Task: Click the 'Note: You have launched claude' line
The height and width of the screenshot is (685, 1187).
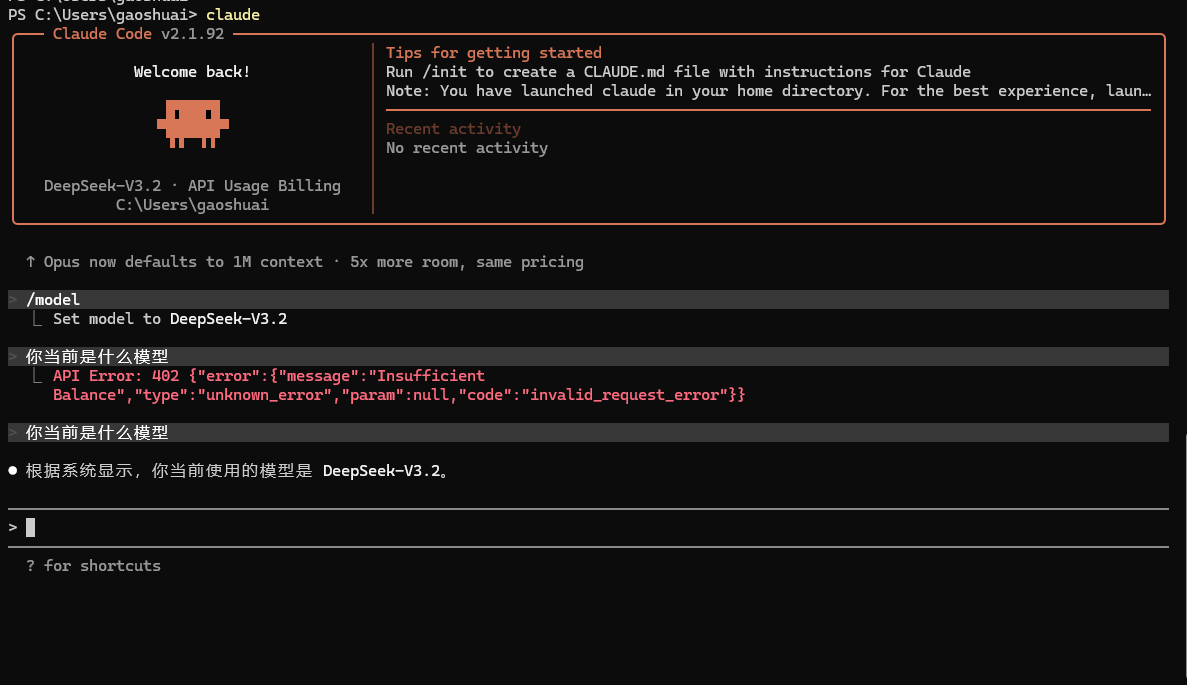Action: (768, 91)
